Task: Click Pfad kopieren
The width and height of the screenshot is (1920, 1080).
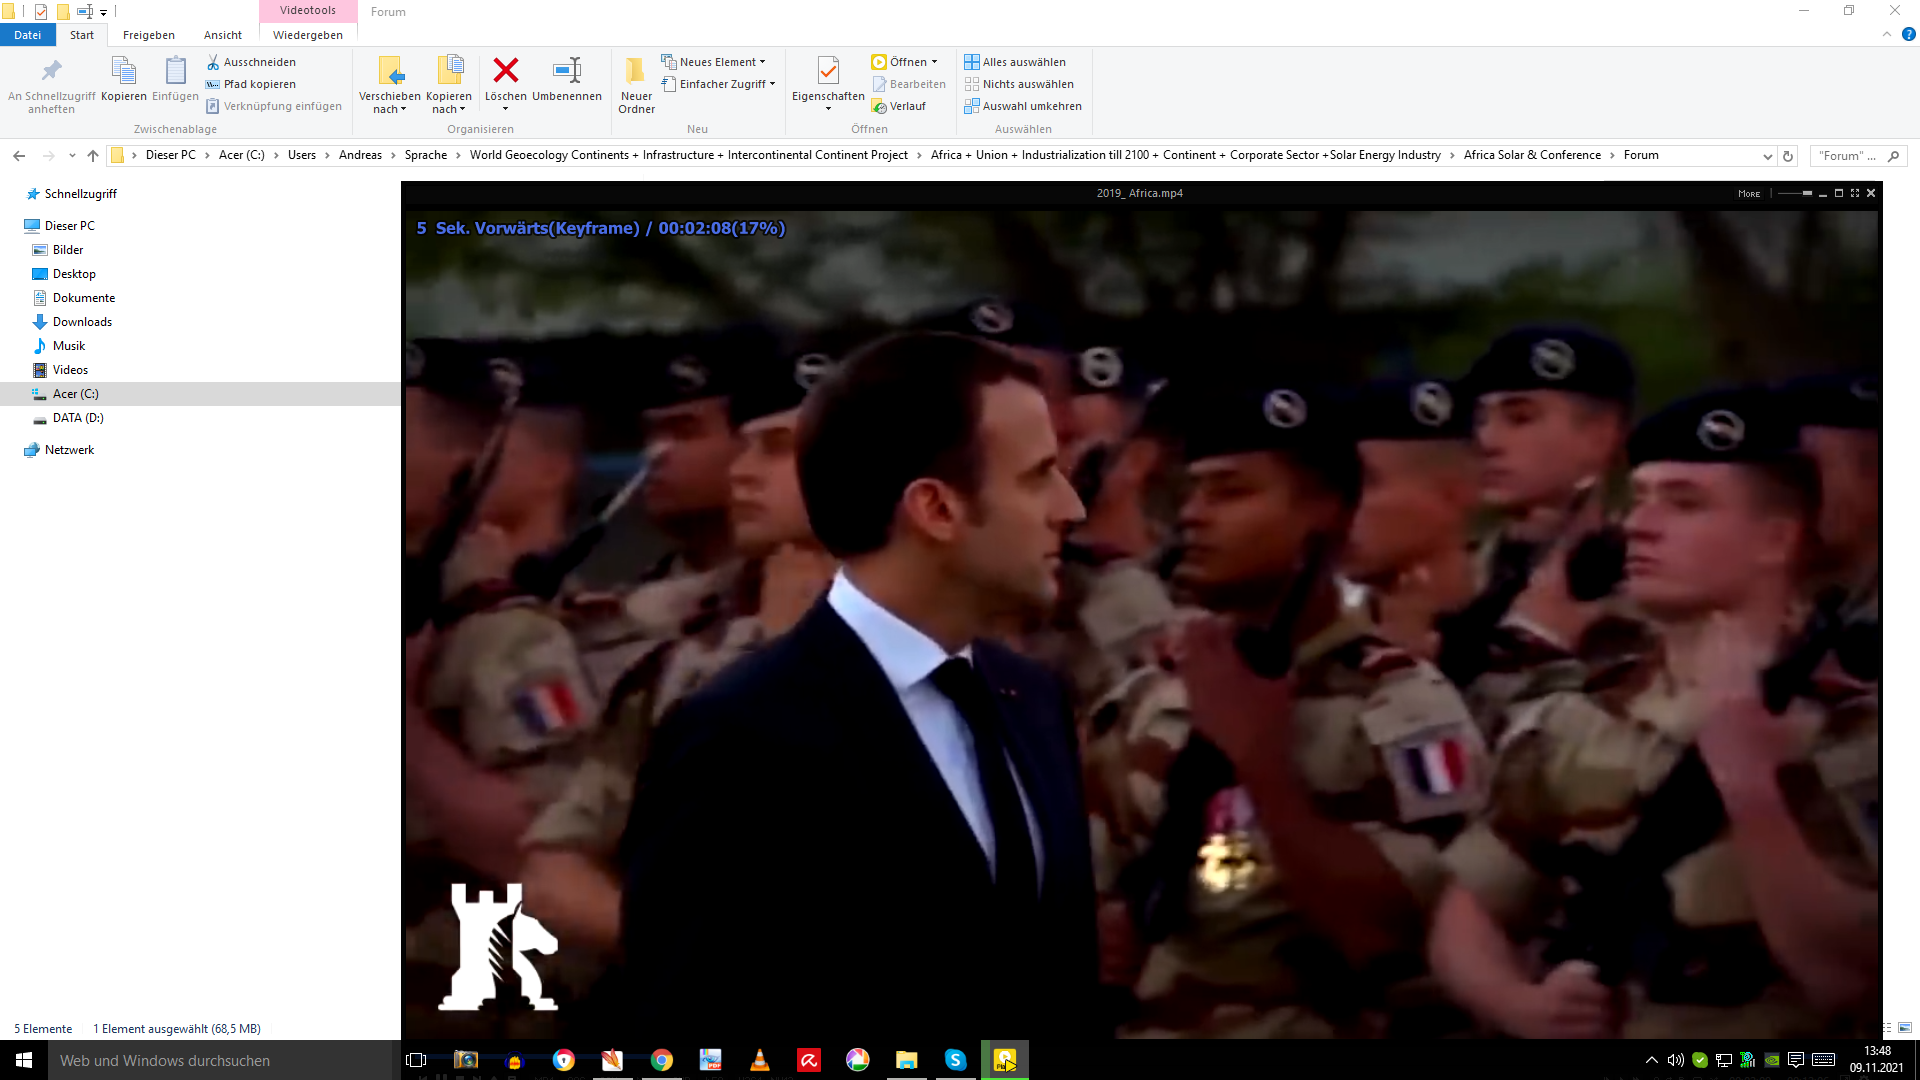Action: [x=251, y=84]
